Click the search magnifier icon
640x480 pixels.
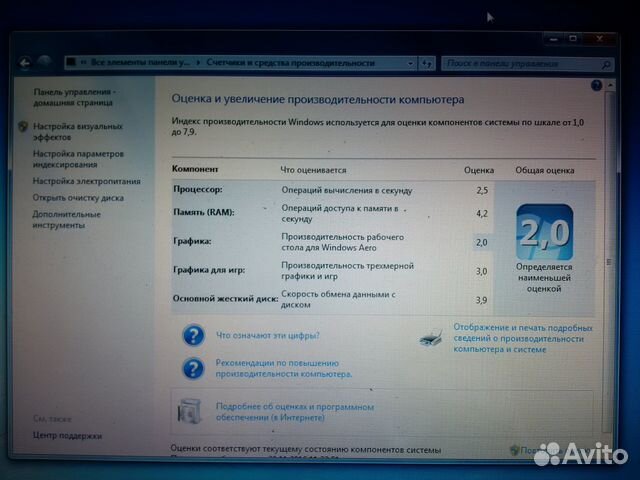(x=606, y=64)
